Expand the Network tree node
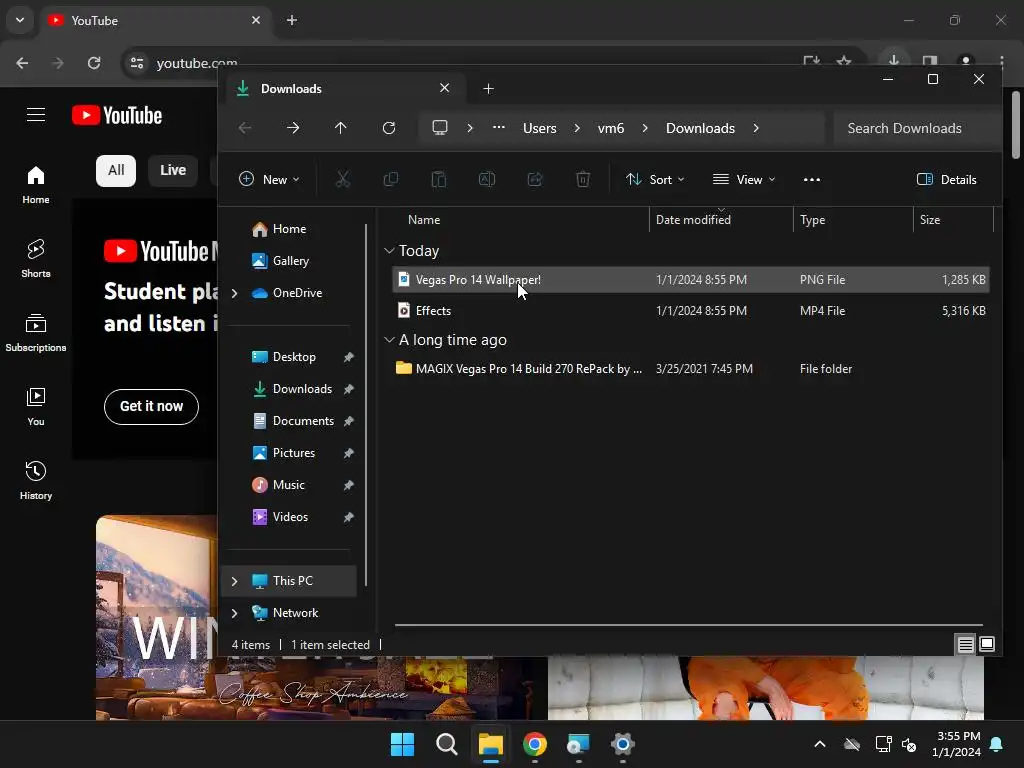Viewport: 1024px width, 768px height. 234,613
